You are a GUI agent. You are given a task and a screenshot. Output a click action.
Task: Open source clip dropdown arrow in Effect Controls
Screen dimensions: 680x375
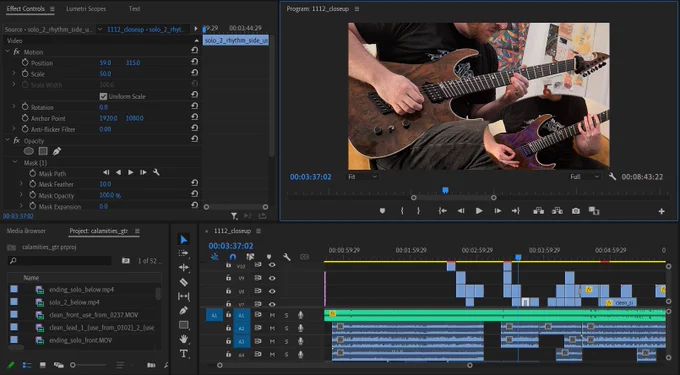click(100, 29)
